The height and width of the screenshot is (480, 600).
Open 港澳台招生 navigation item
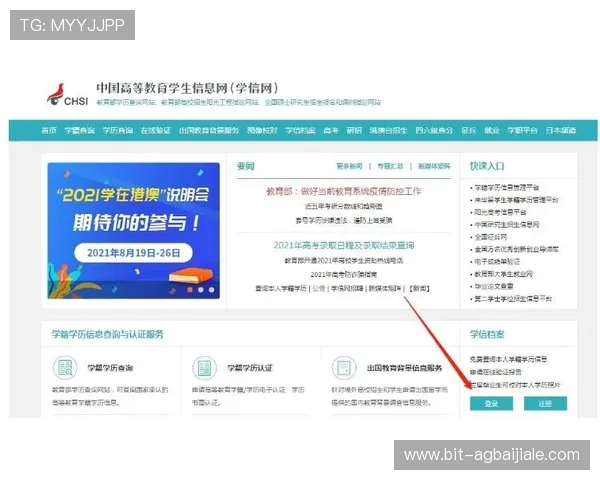coord(388,131)
